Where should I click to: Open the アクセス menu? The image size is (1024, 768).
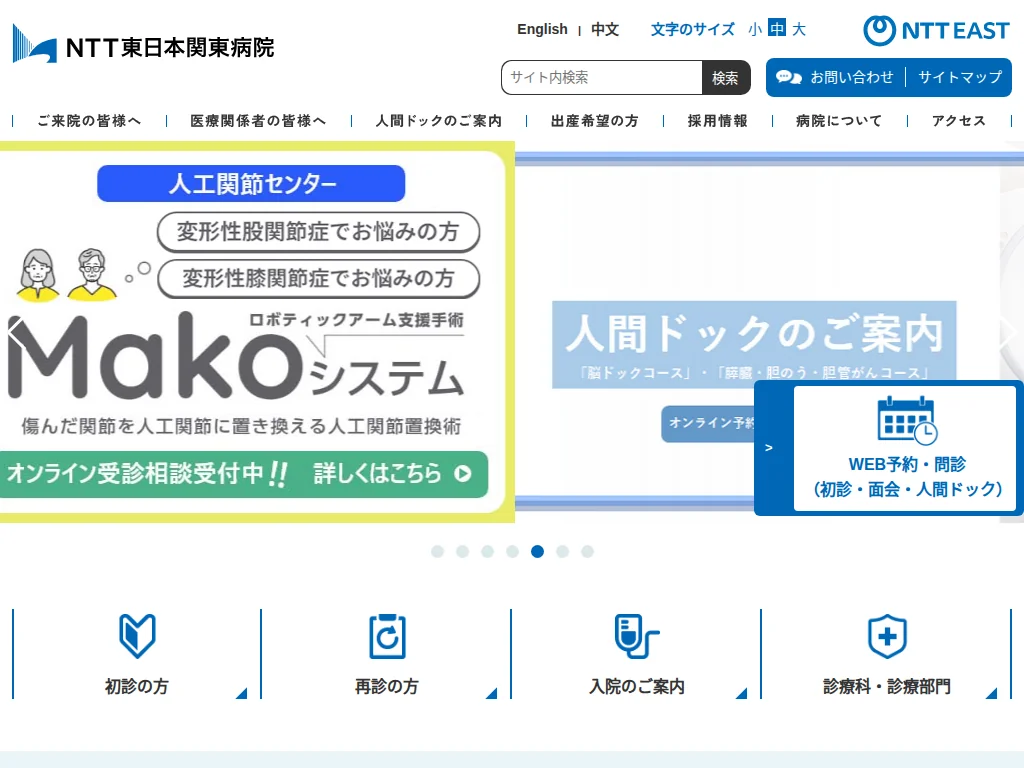point(959,121)
